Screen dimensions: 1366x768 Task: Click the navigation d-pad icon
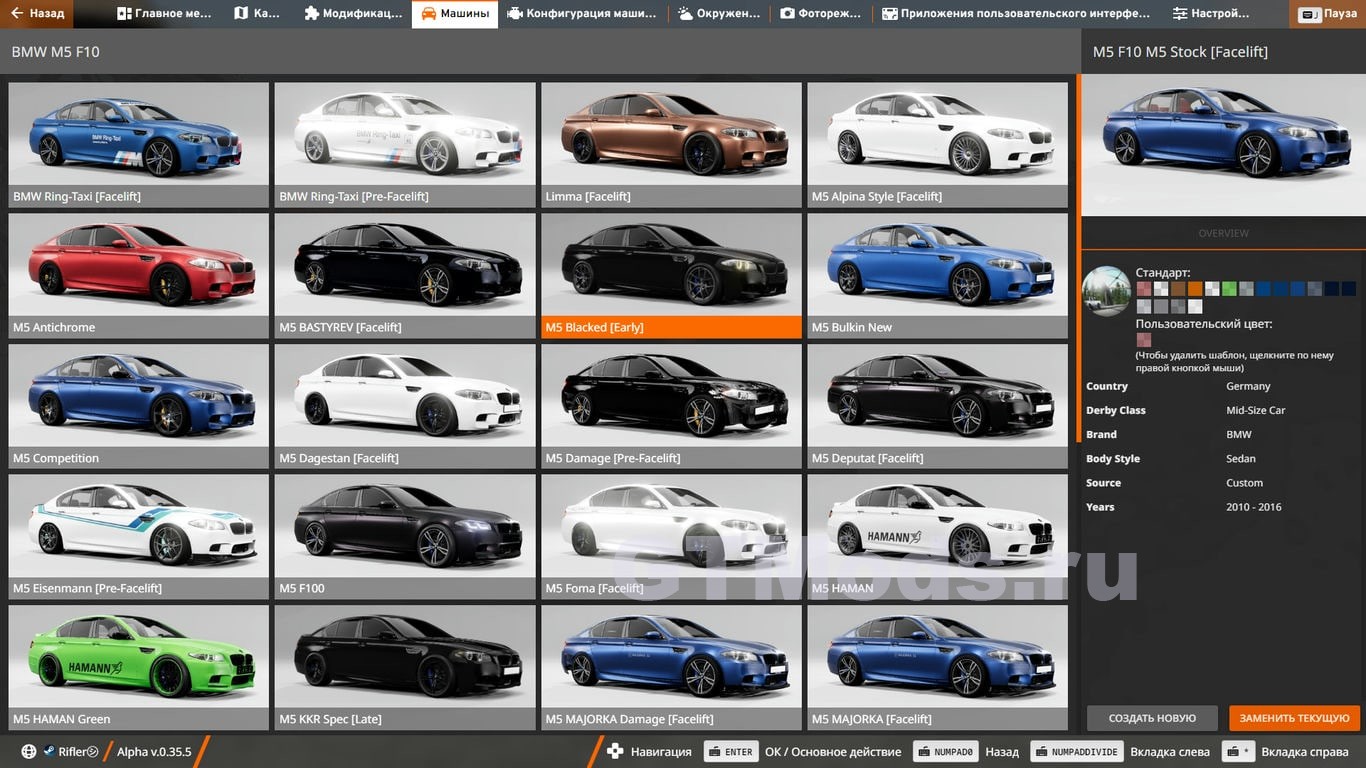tap(615, 752)
